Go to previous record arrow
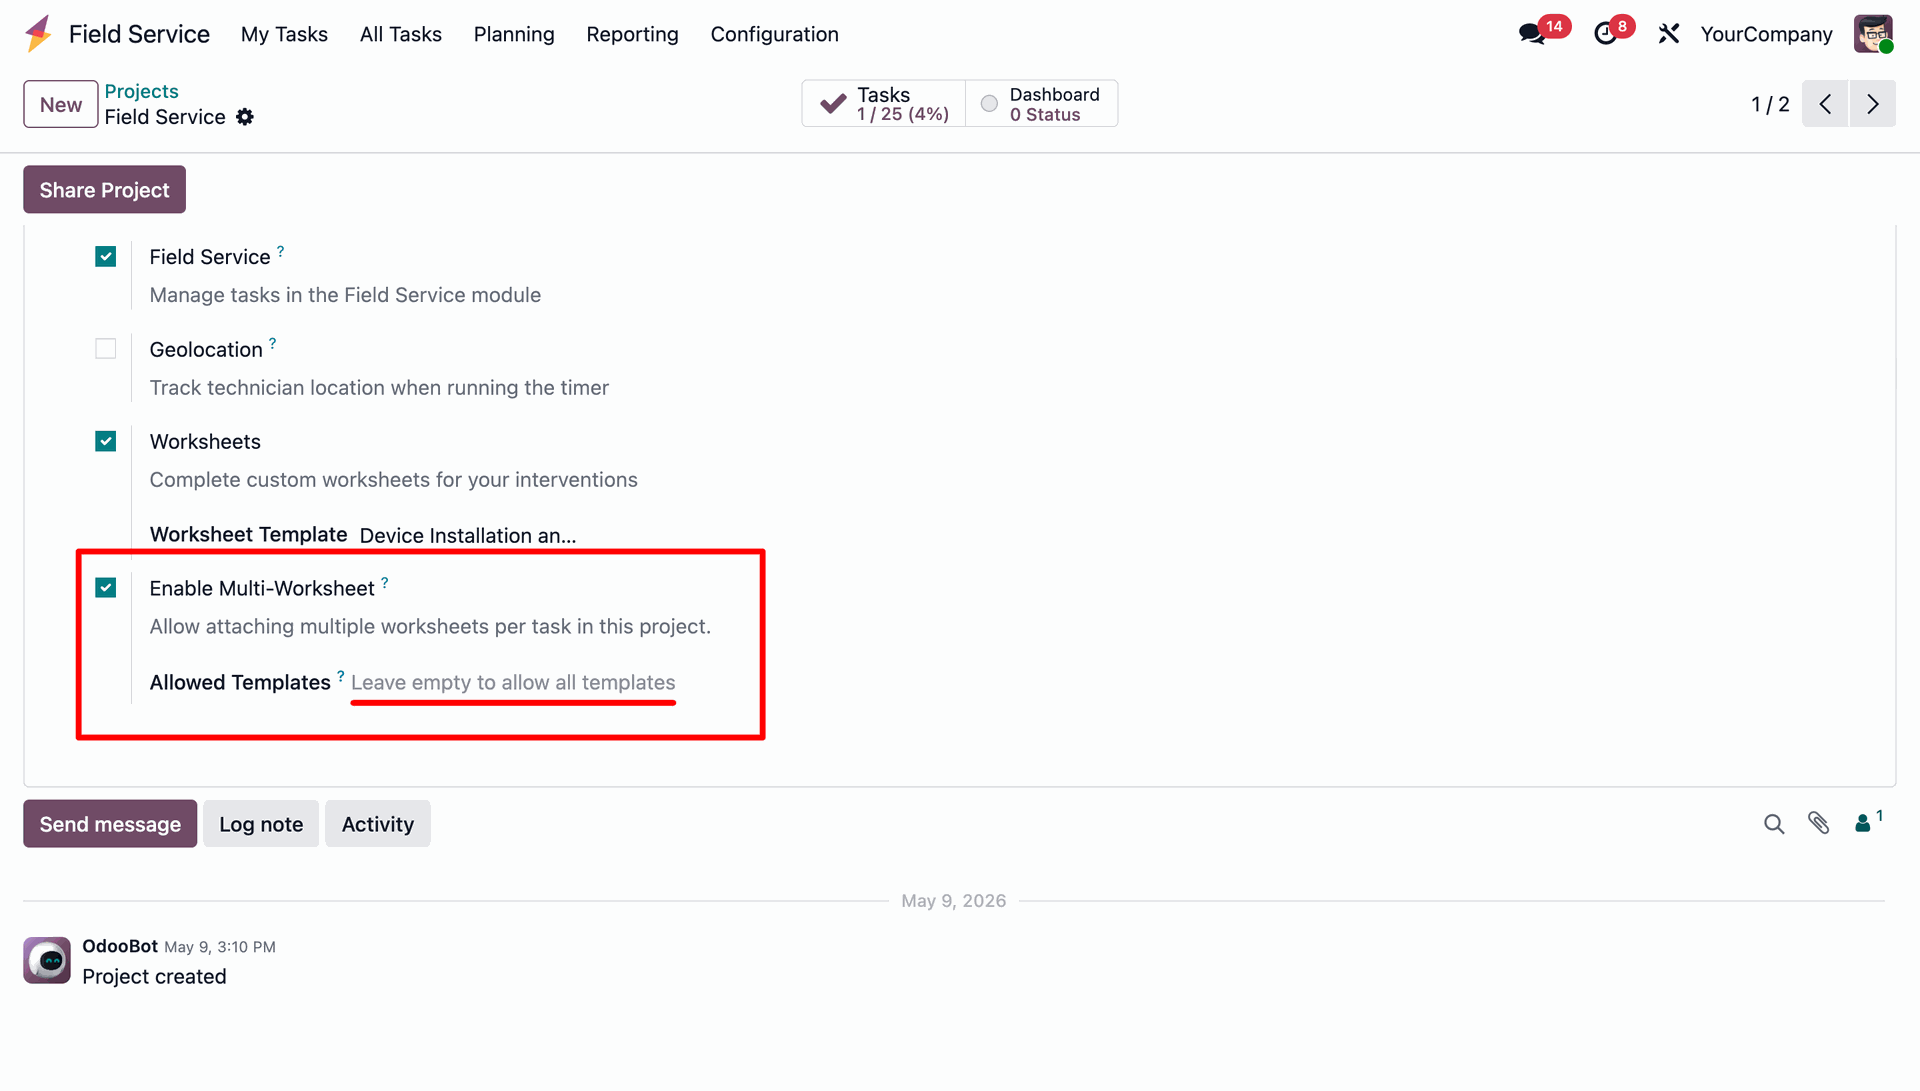Viewport: 1920px width, 1091px height. (x=1825, y=104)
